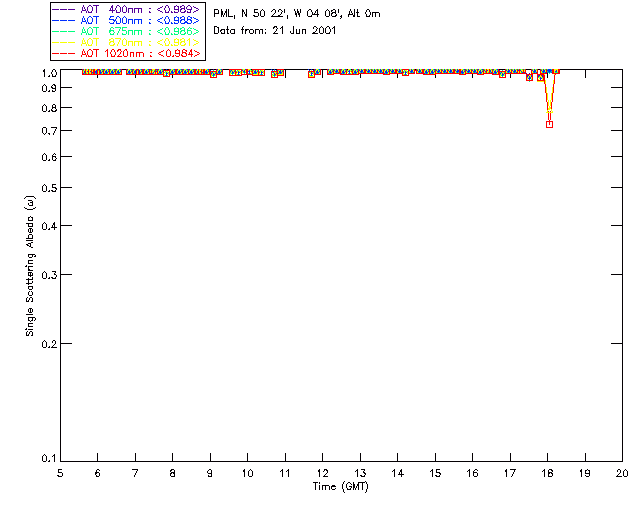Click the 0.6 label on the albedo axis

[49, 157]
